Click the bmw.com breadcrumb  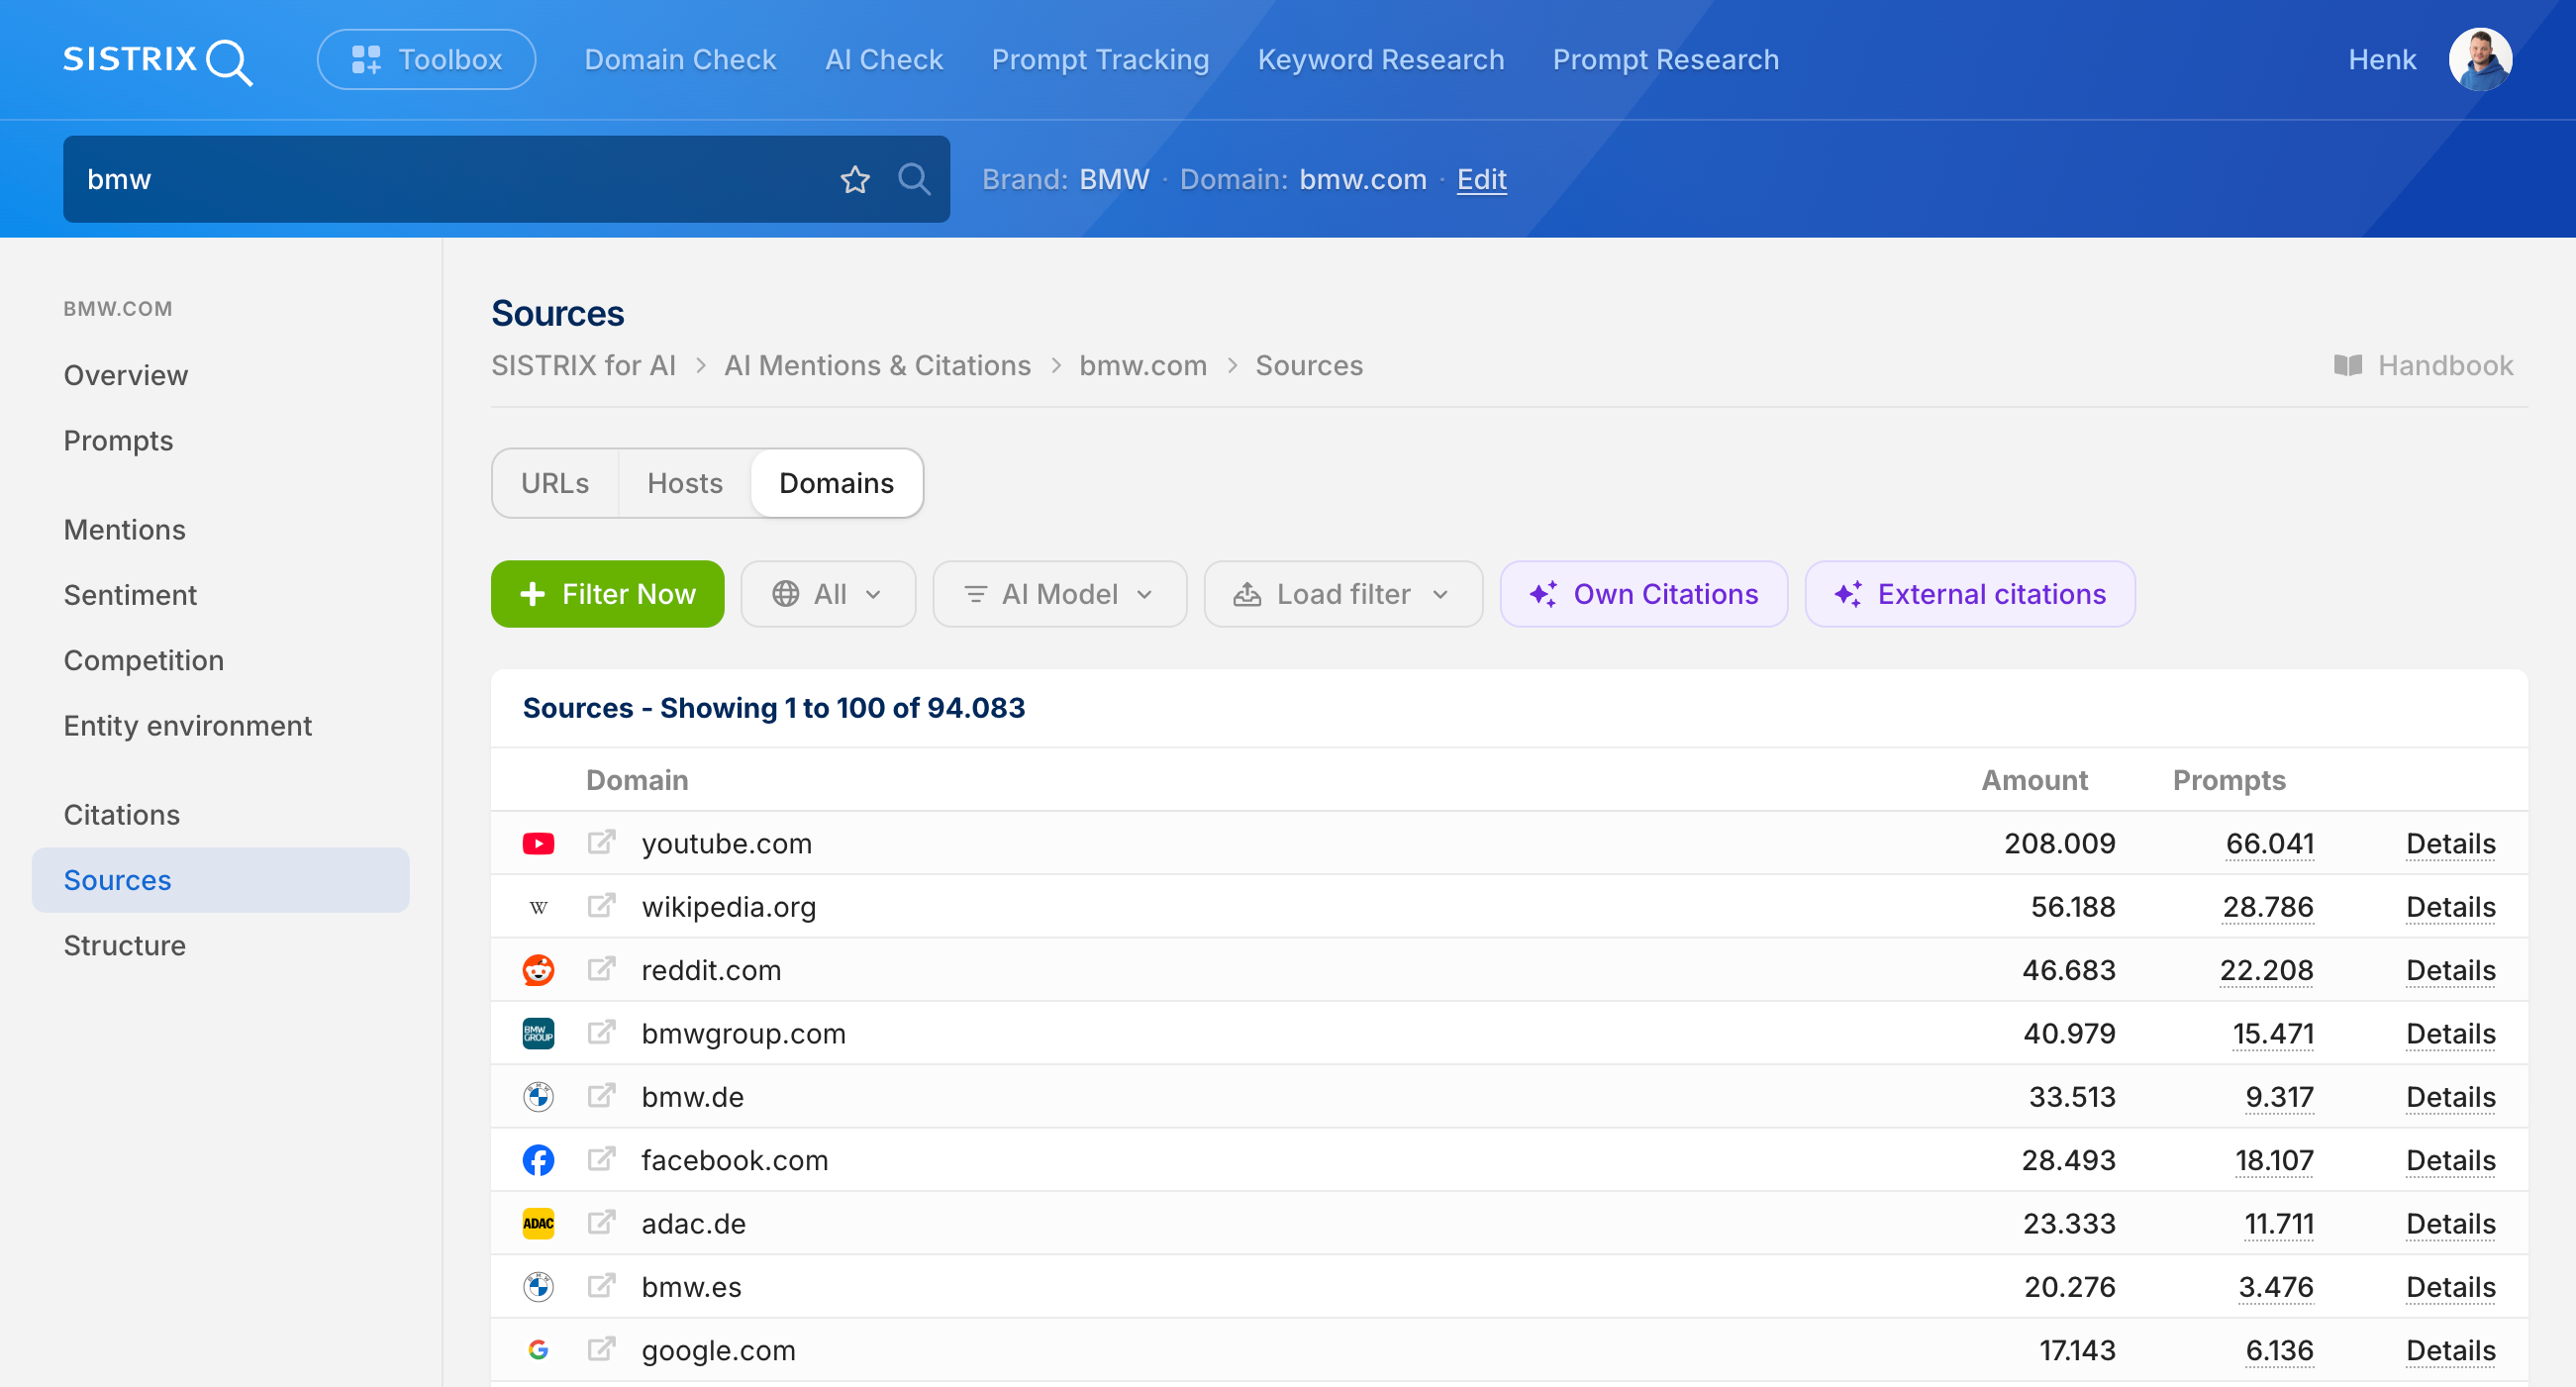(1142, 365)
